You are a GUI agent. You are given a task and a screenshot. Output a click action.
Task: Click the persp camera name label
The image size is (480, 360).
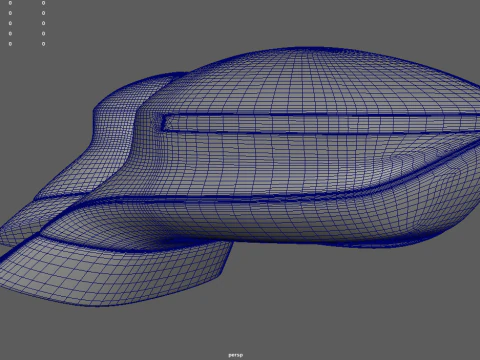[235, 355]
